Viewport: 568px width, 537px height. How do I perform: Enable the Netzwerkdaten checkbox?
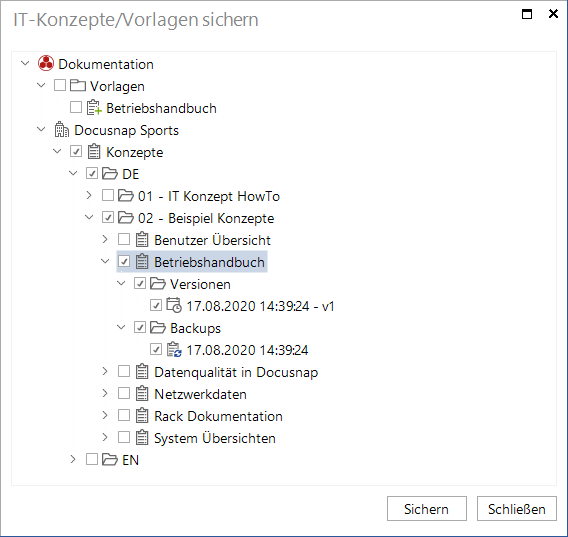coord(124,393)
